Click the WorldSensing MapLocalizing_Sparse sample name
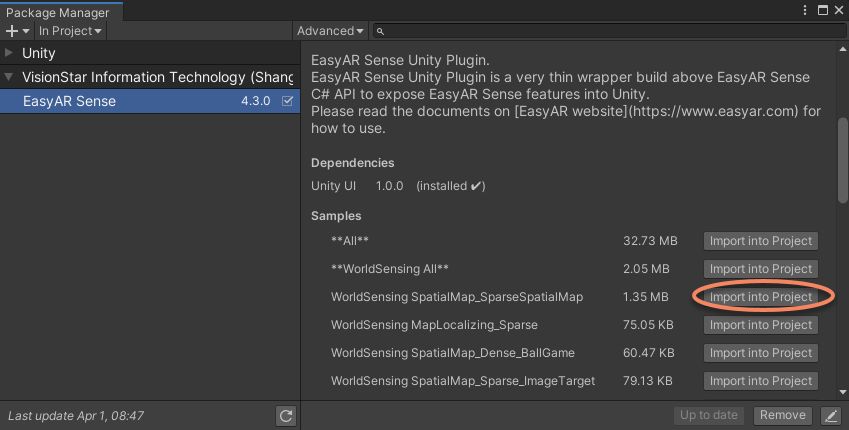Viewport: 849px width, 430px height. coord(434,325)
